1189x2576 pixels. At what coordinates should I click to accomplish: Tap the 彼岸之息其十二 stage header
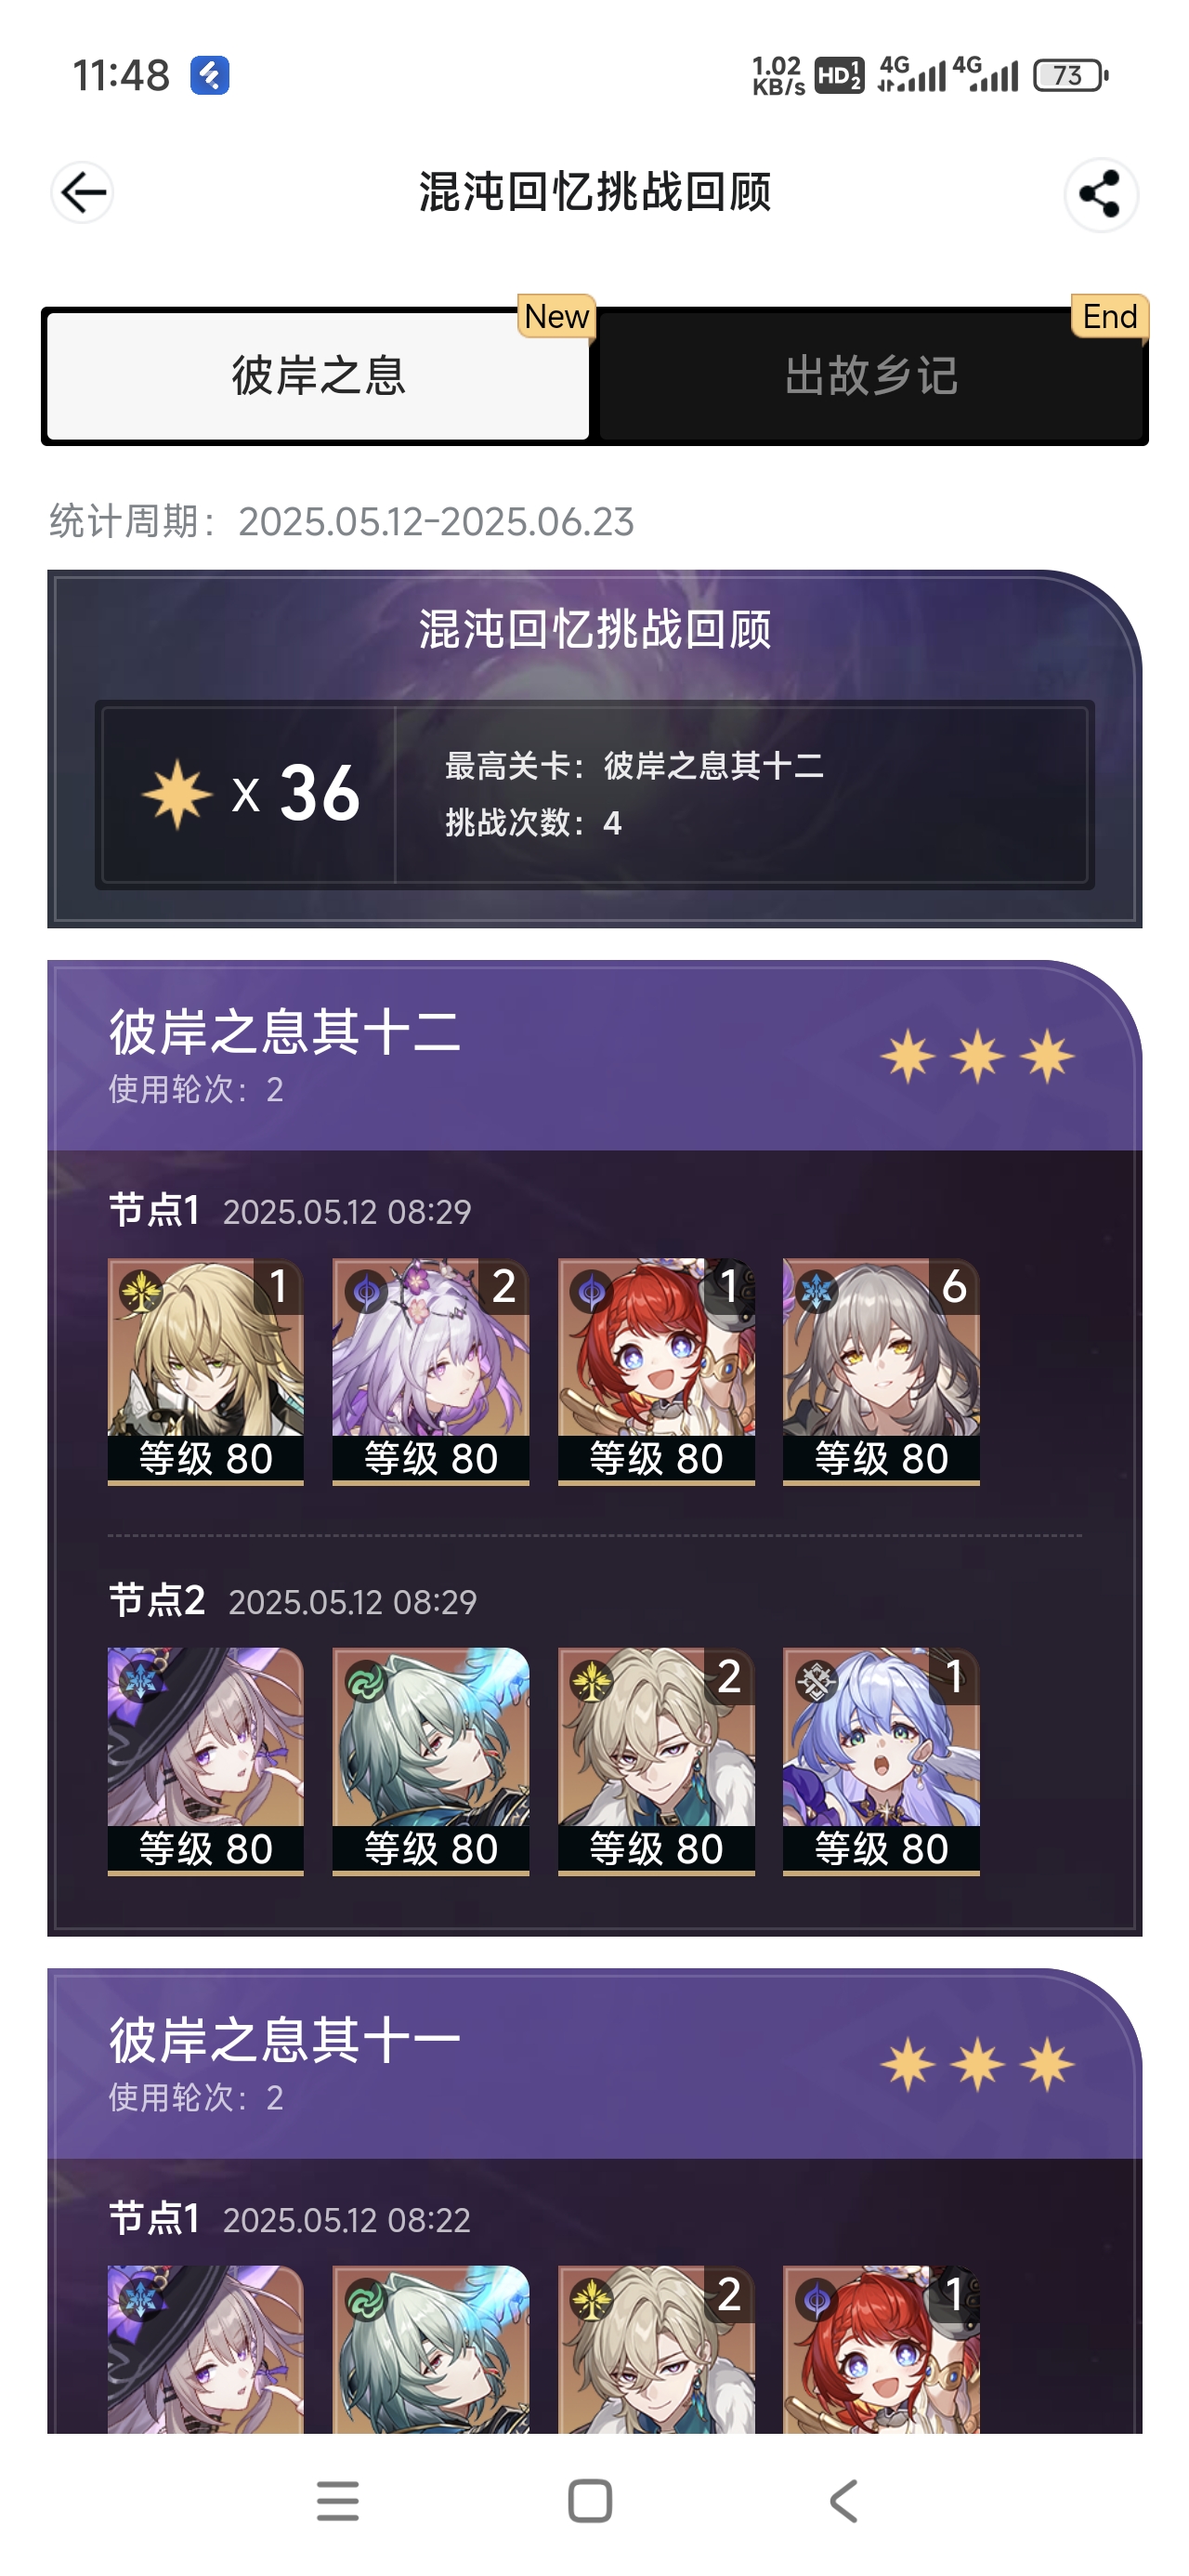click(x=594, y=1056)
